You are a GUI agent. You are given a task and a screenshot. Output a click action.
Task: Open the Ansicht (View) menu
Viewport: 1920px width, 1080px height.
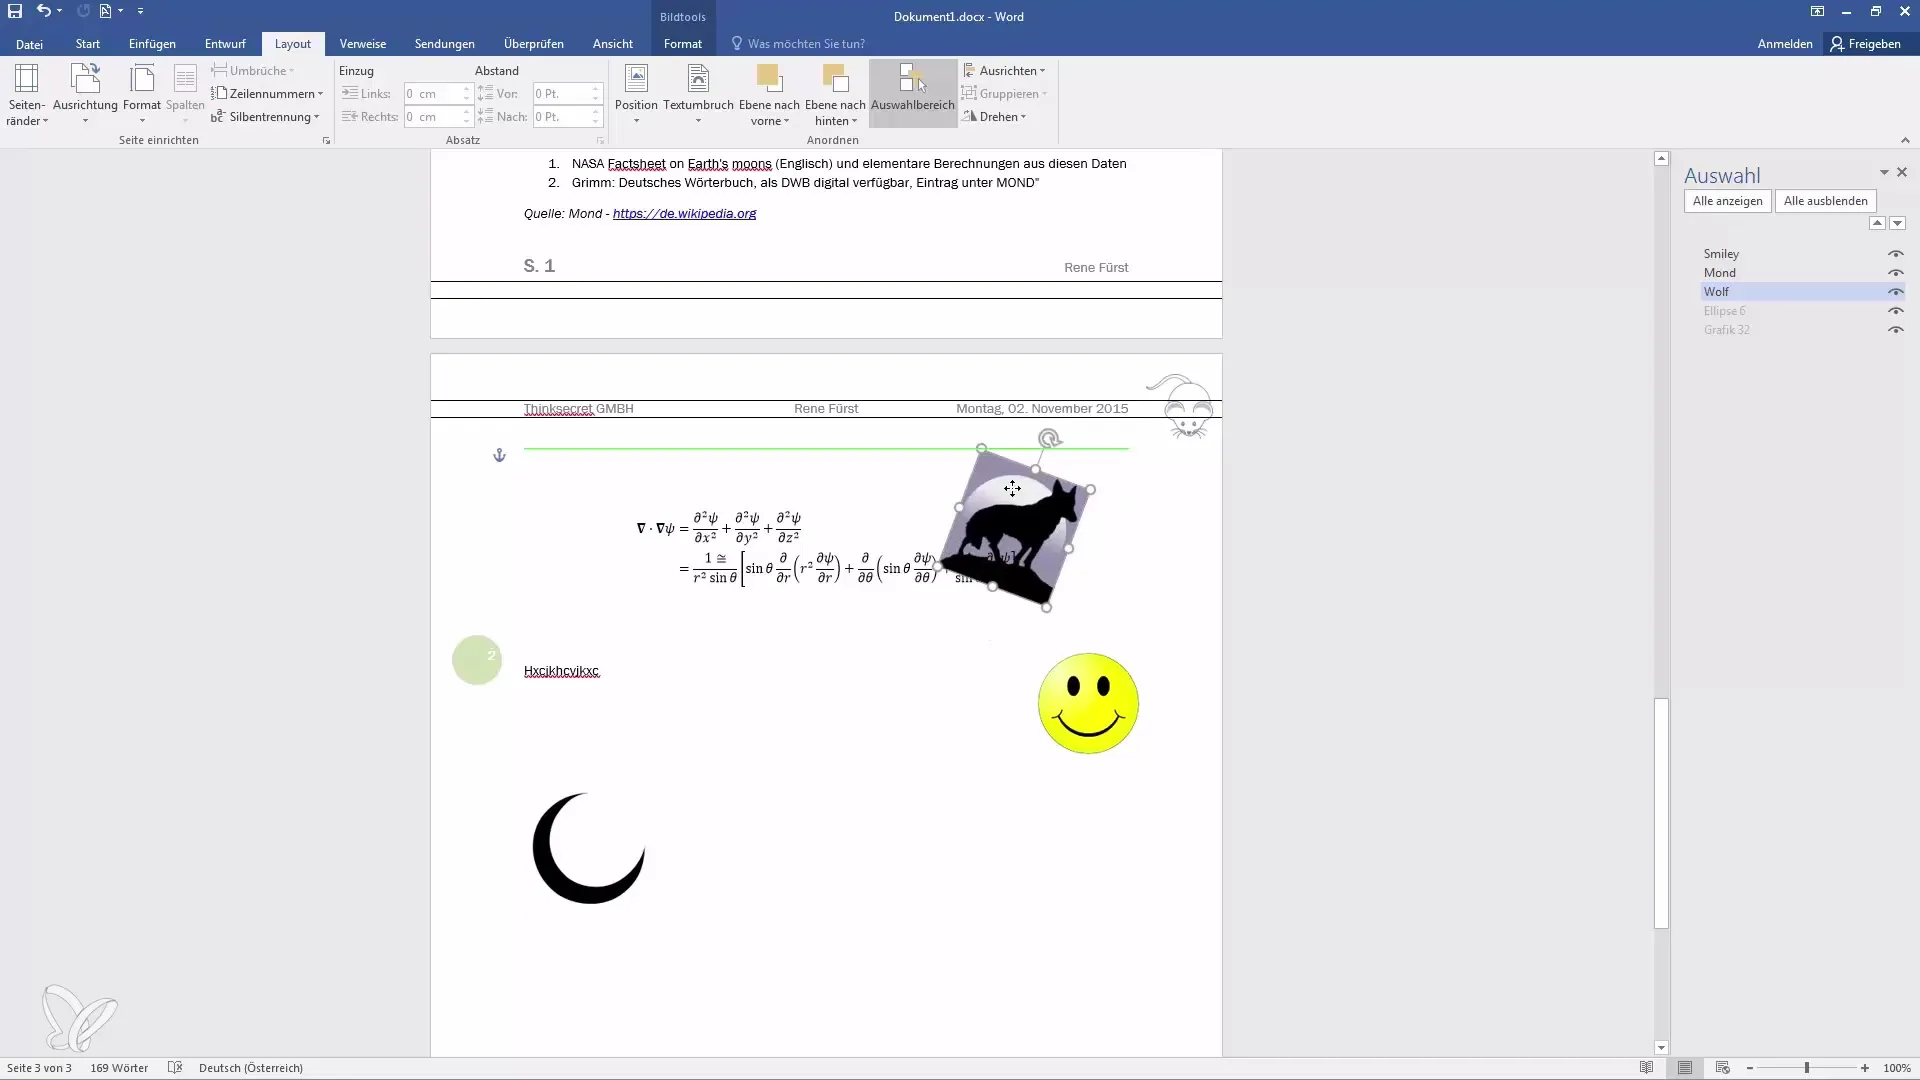click(x=613, y=44)
